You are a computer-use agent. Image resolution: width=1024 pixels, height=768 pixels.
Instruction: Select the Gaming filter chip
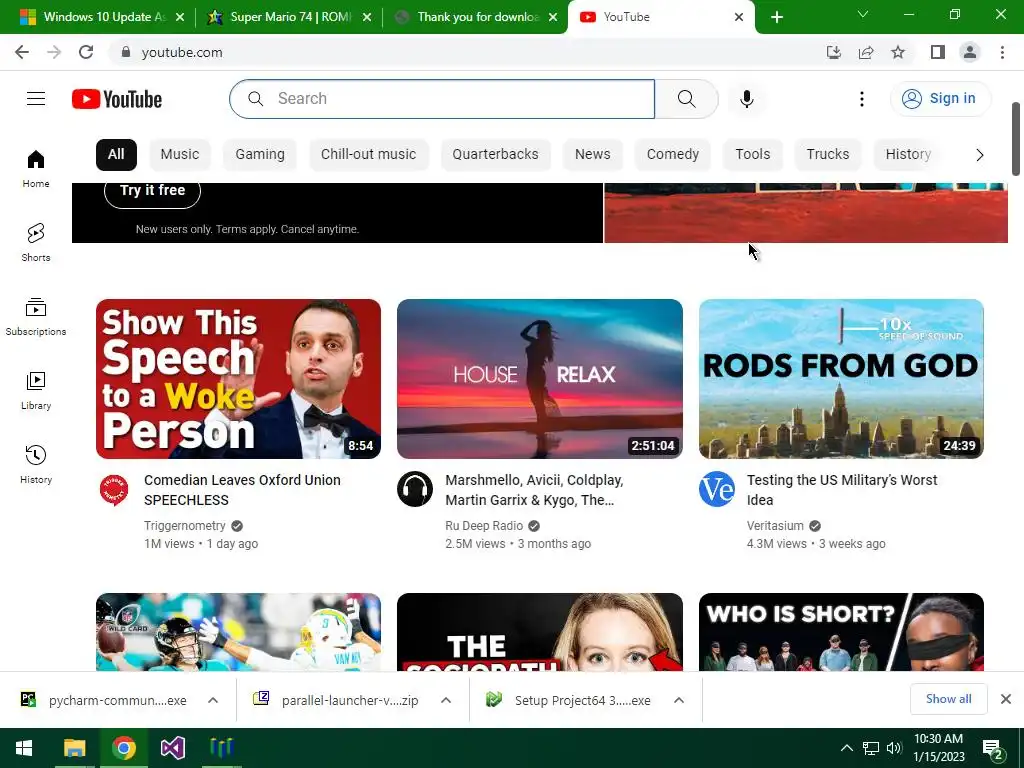pos(260,155)
